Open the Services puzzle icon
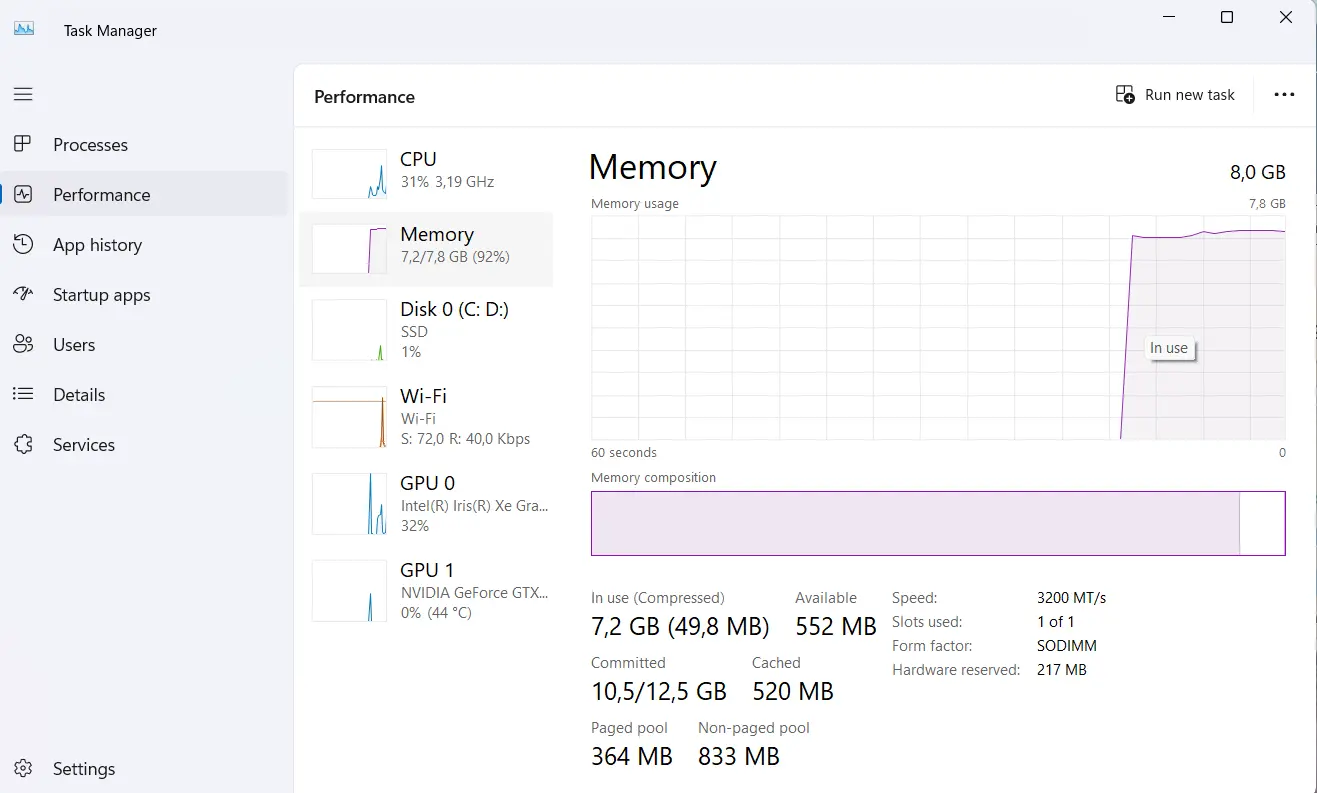This screenshot has height=793, width=1317. click(x=23, y=444)
